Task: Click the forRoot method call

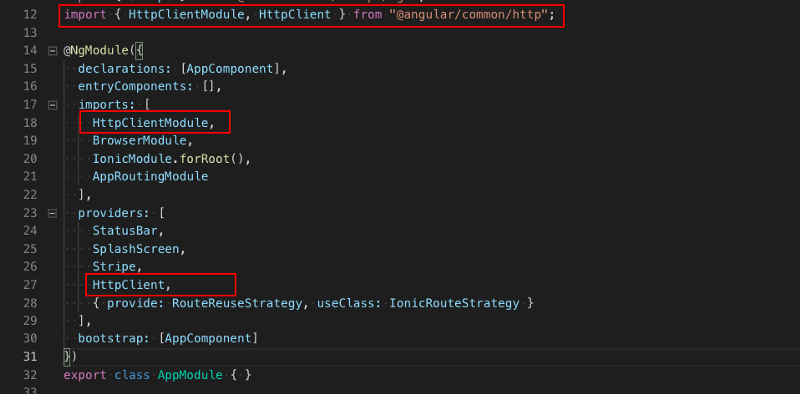Action: pyautogui.click(x=205, y=159)
